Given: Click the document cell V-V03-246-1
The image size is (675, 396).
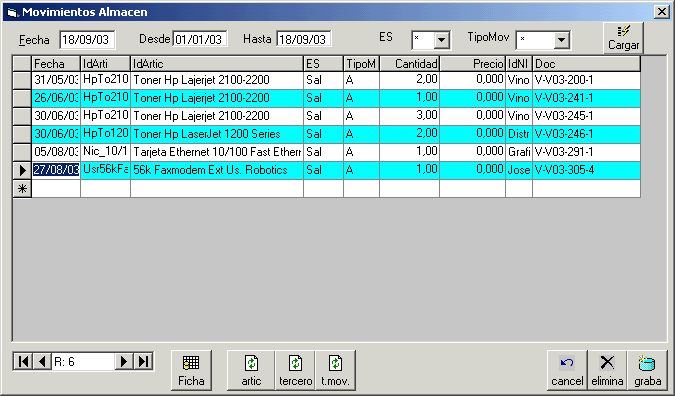Looking at the screenshot, I should pyautogui.click(x=586, y=134).
